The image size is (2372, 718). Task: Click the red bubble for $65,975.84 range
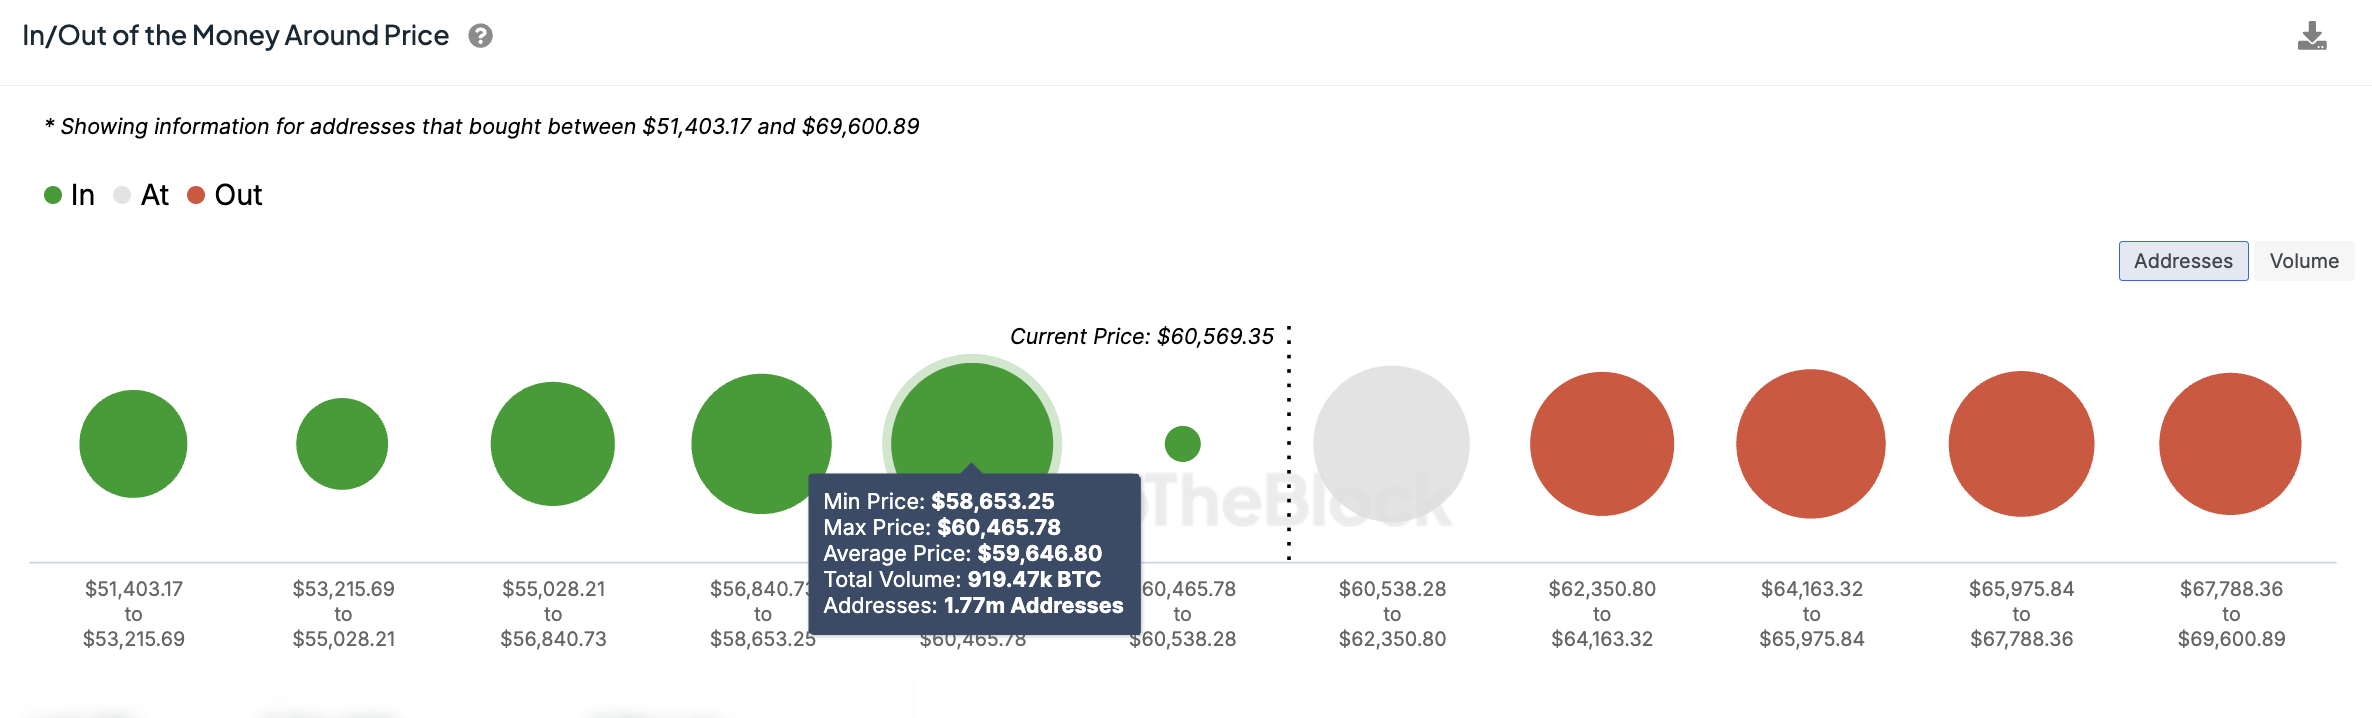pyautogui.click(x=2021, y=443)
